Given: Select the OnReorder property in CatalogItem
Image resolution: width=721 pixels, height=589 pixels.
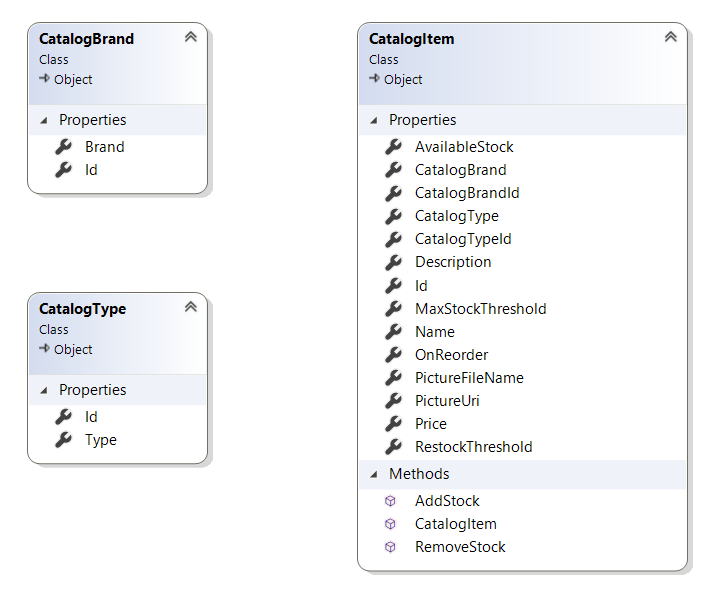Looking at the screenshot, I should tap(451, 354).
